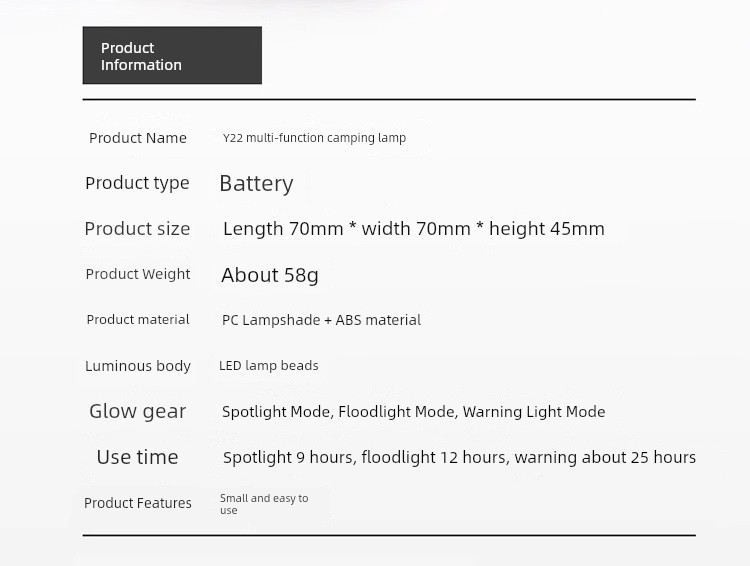
Task: Select the Product Name label
Action: pos(138,138)
